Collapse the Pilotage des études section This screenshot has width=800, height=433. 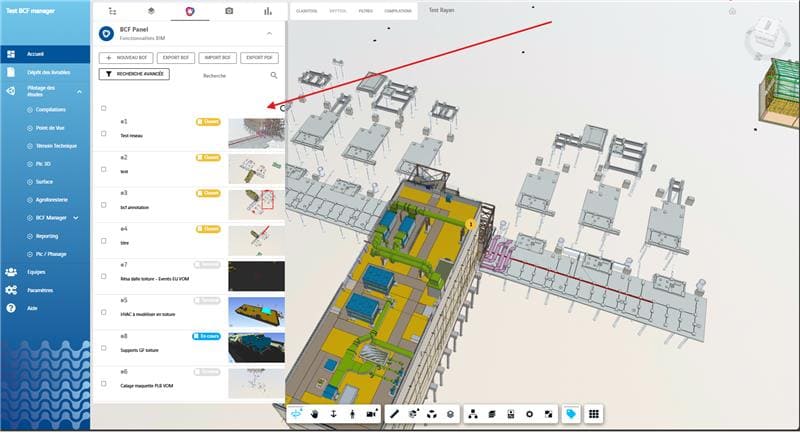pyautogui.click(x=83, y=91)
